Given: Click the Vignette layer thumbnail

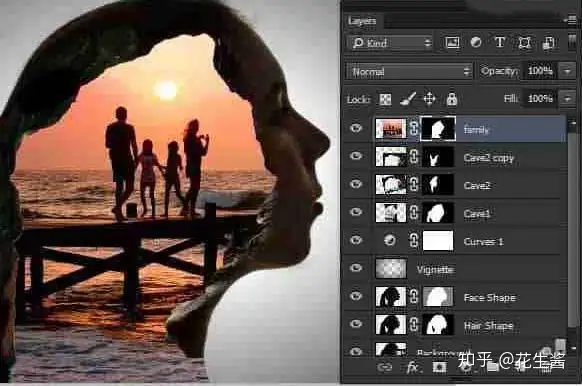Looking at the screenshot, I should [x=391, y=268].
